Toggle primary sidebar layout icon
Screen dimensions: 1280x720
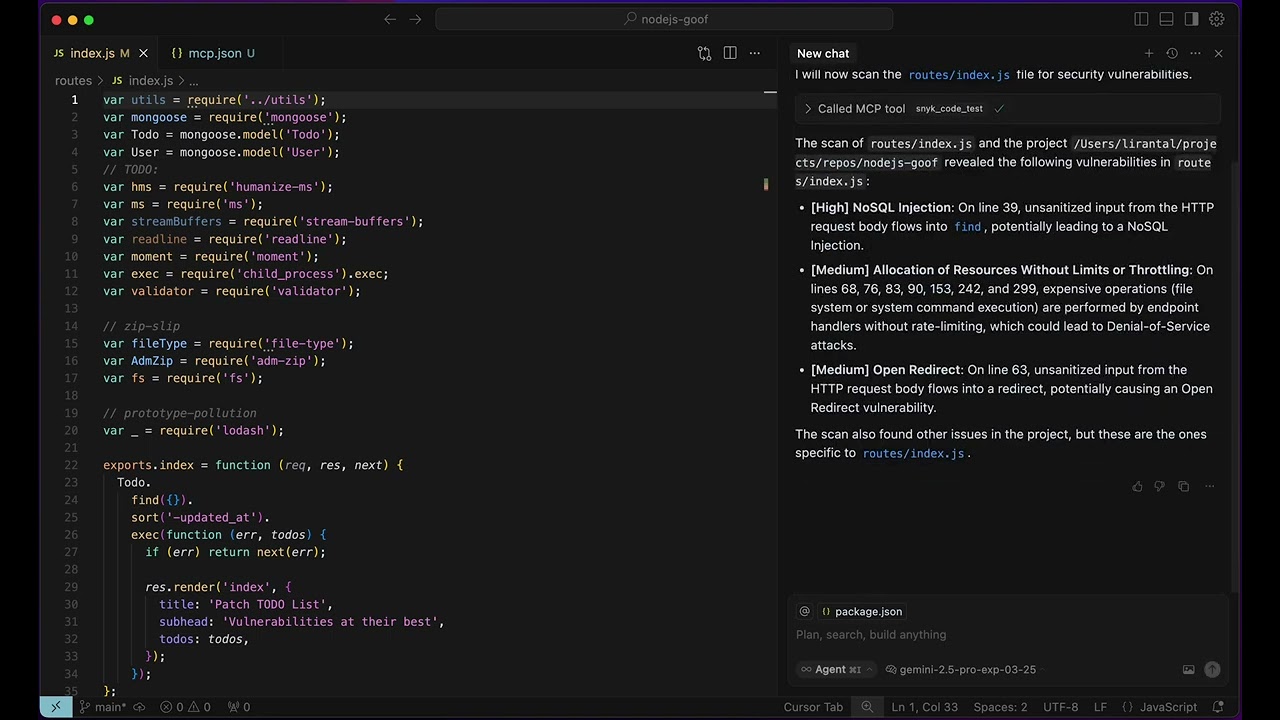click(1141, 19)
